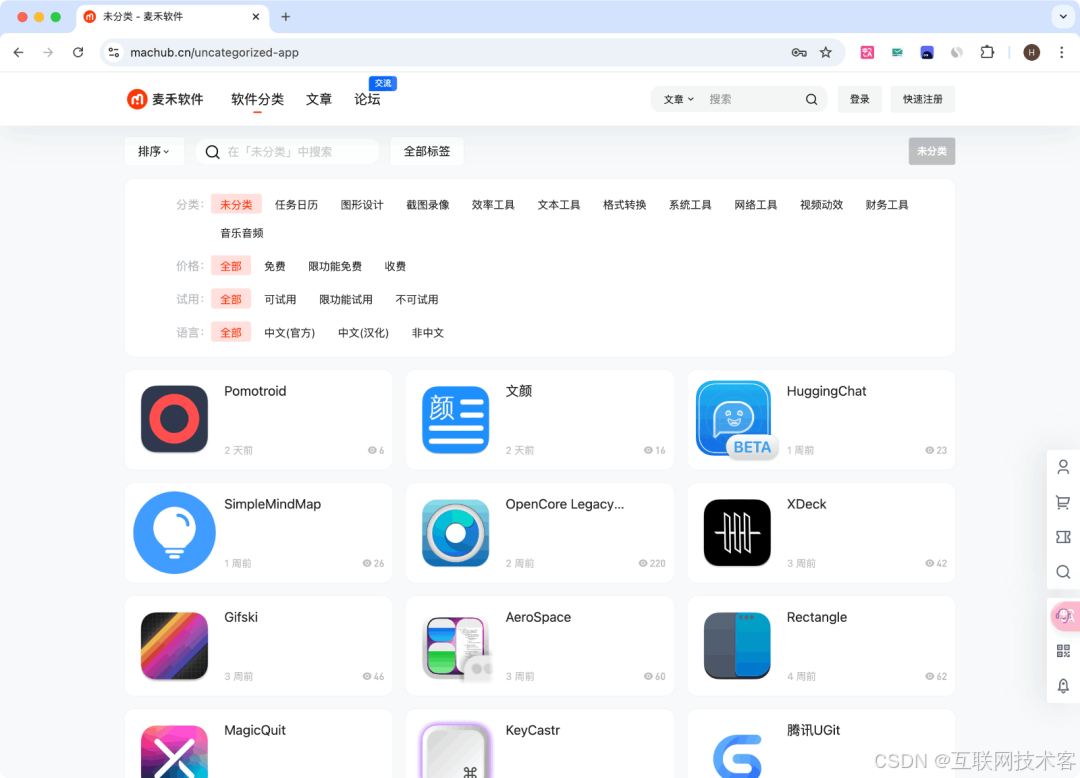Expand the tab list chevron in browser
This screenshot has height=778, width=1080.
1062,16
